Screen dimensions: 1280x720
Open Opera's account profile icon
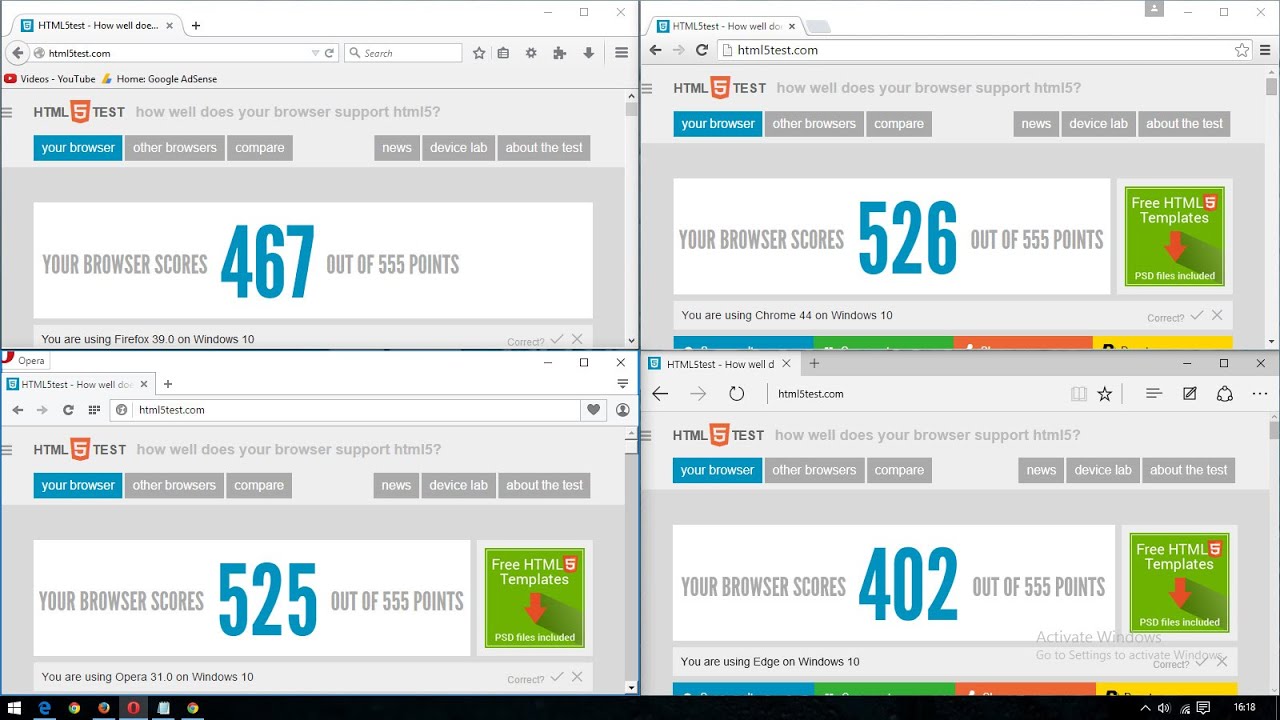click(622, 410)
